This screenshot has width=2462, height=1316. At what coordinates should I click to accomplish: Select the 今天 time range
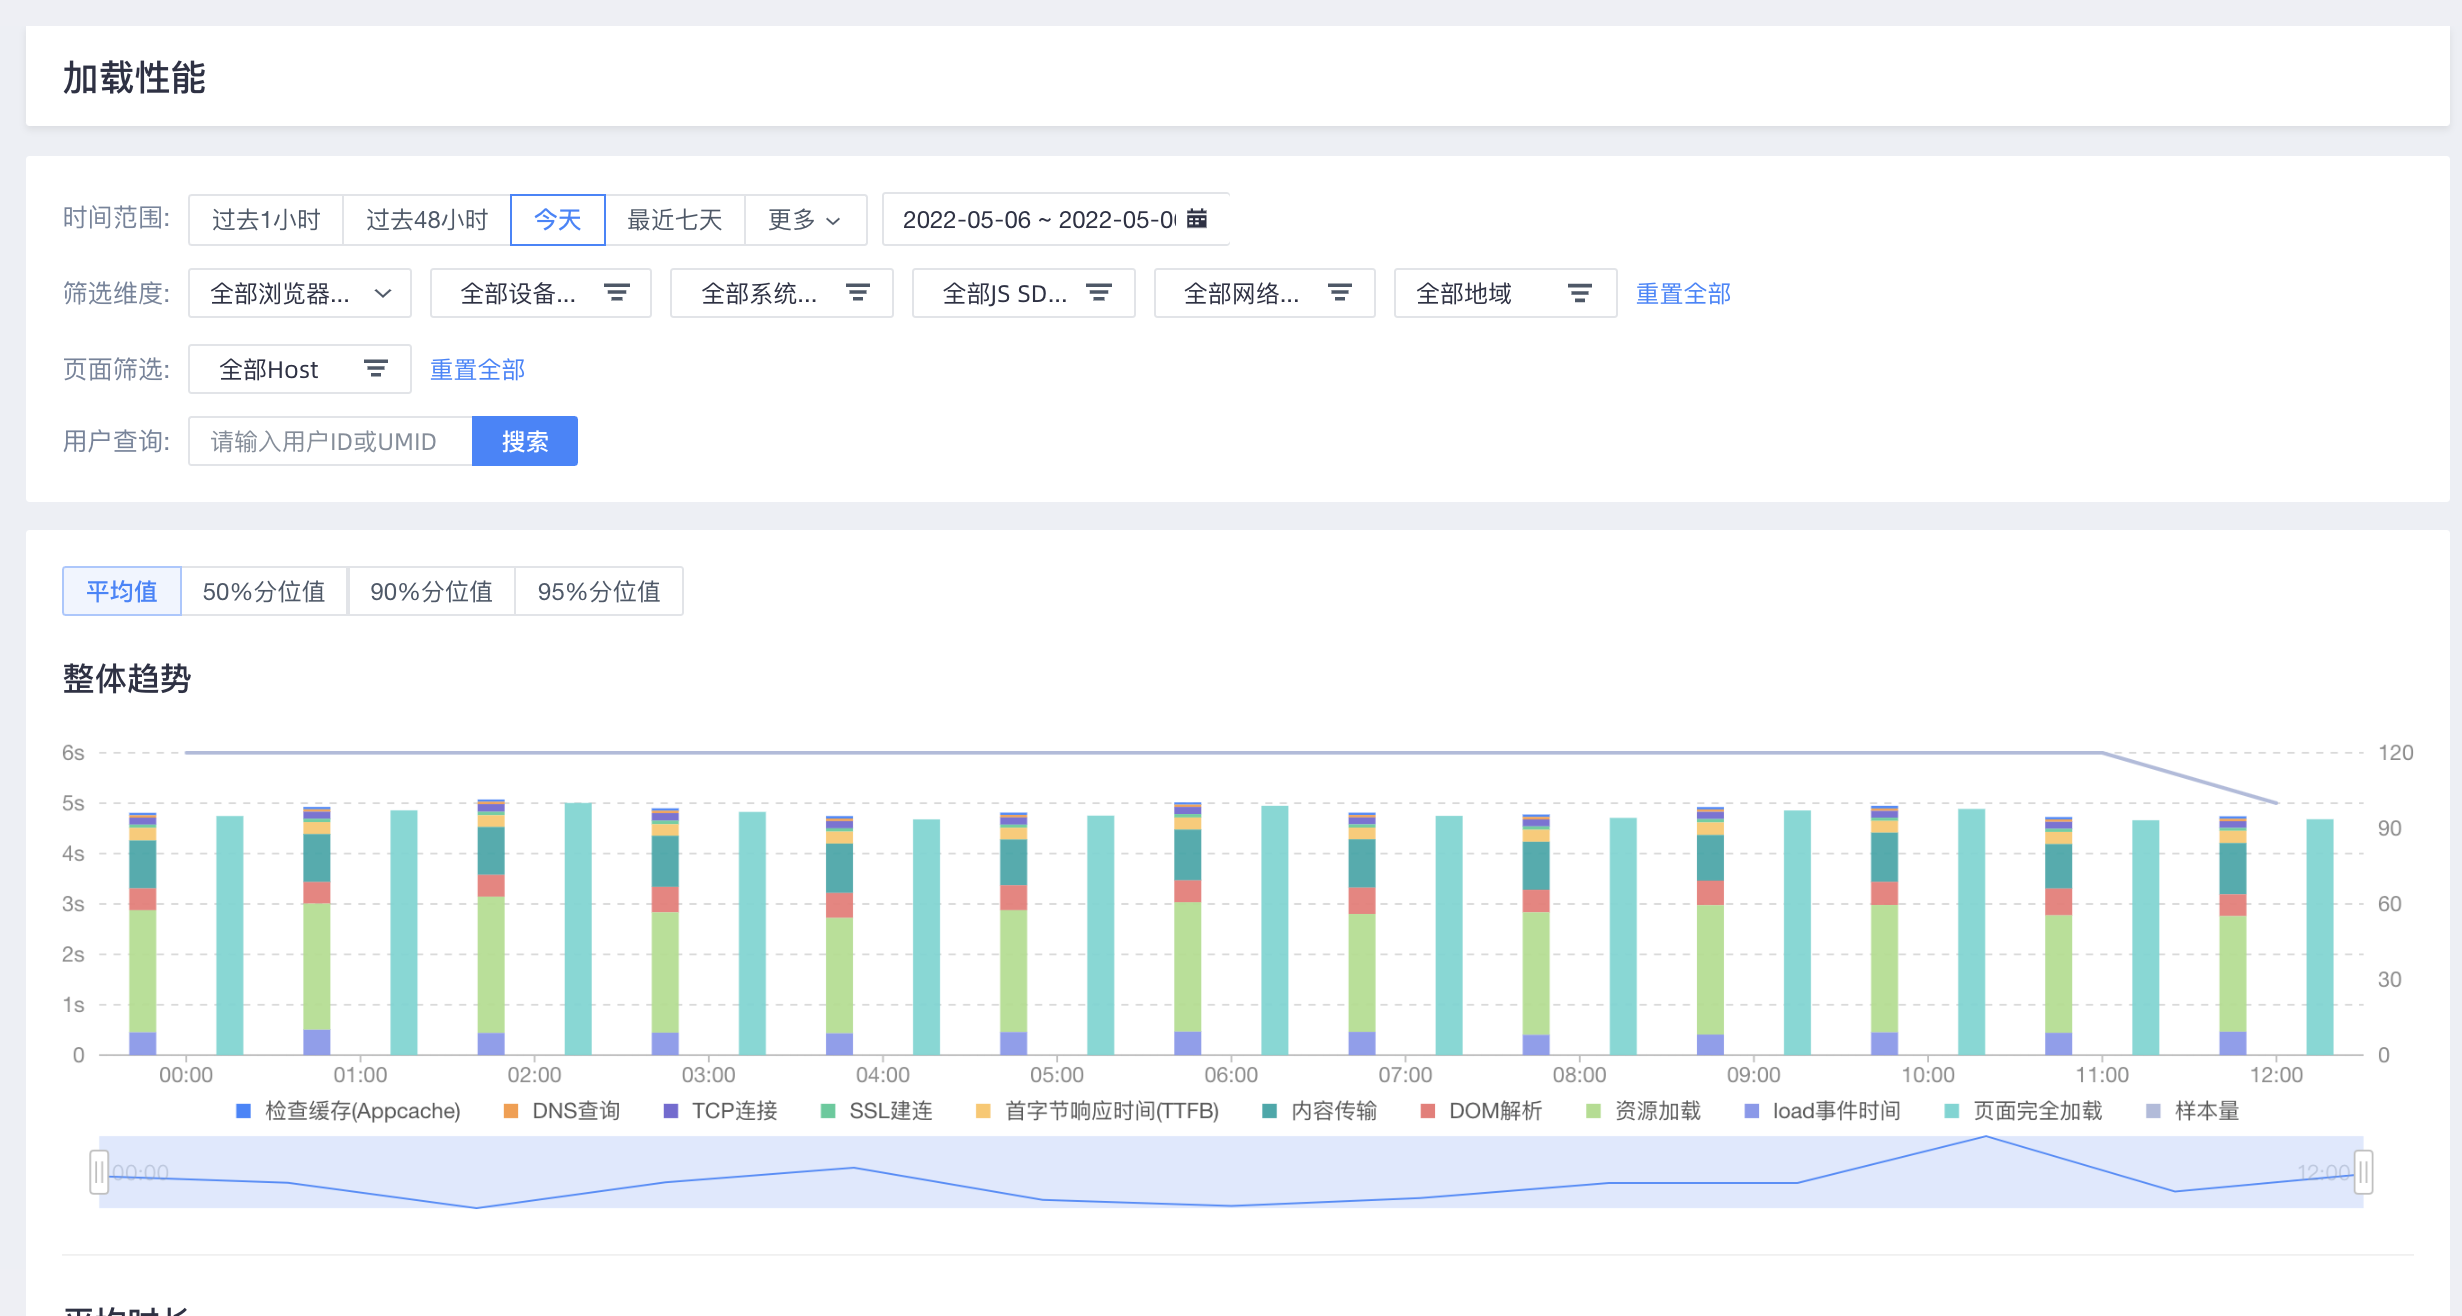point(558,220)
